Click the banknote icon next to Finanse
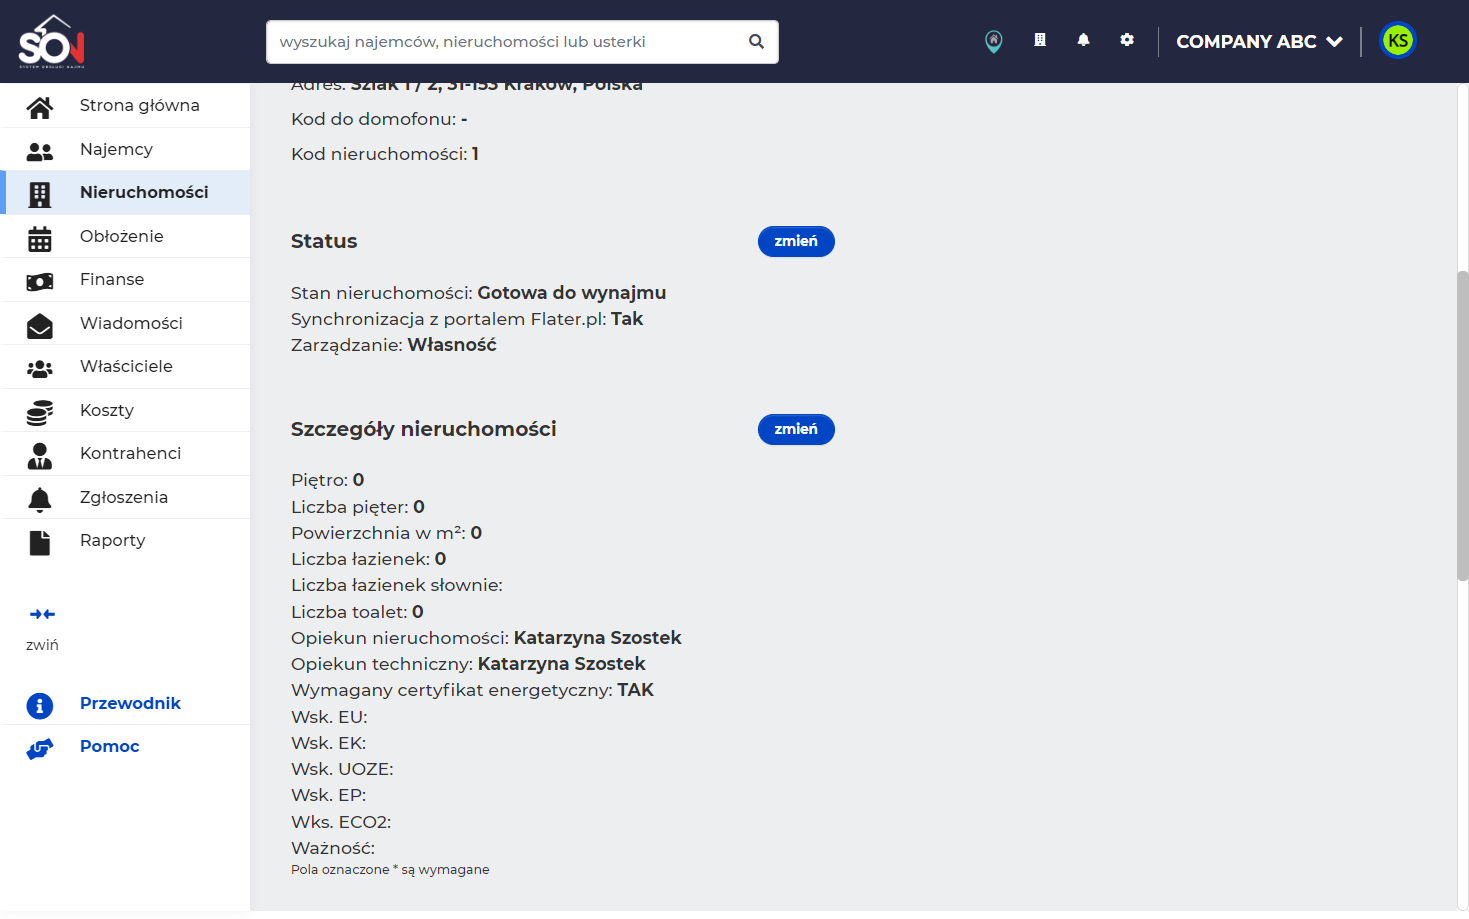Screen dimensions: 1469x919 click(x=40, y=281)
